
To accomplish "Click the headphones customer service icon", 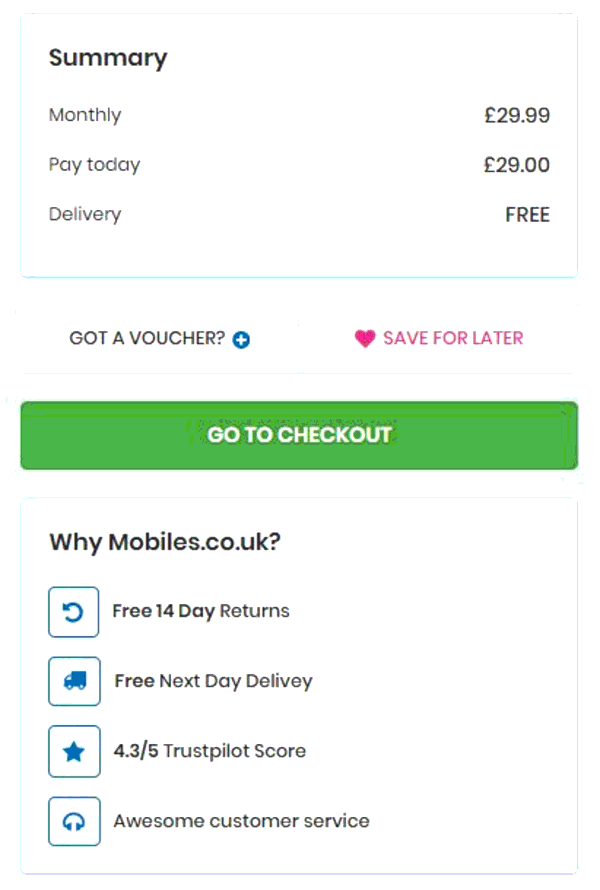I will (74, 821).
